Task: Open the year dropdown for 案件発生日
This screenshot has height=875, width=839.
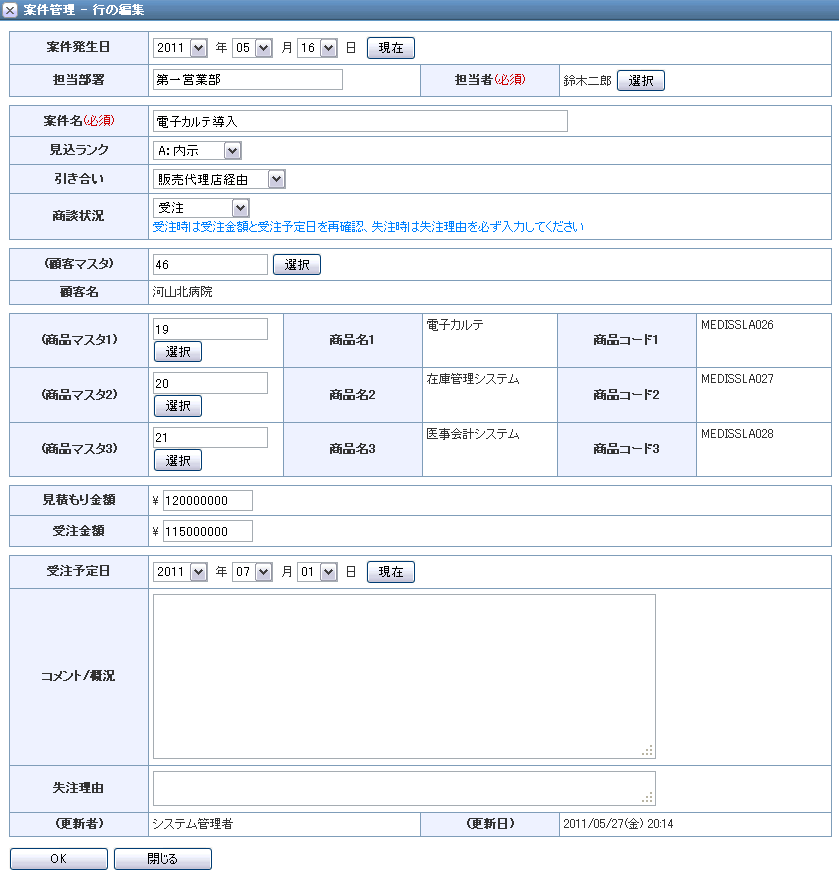Action: pos(180,48)
